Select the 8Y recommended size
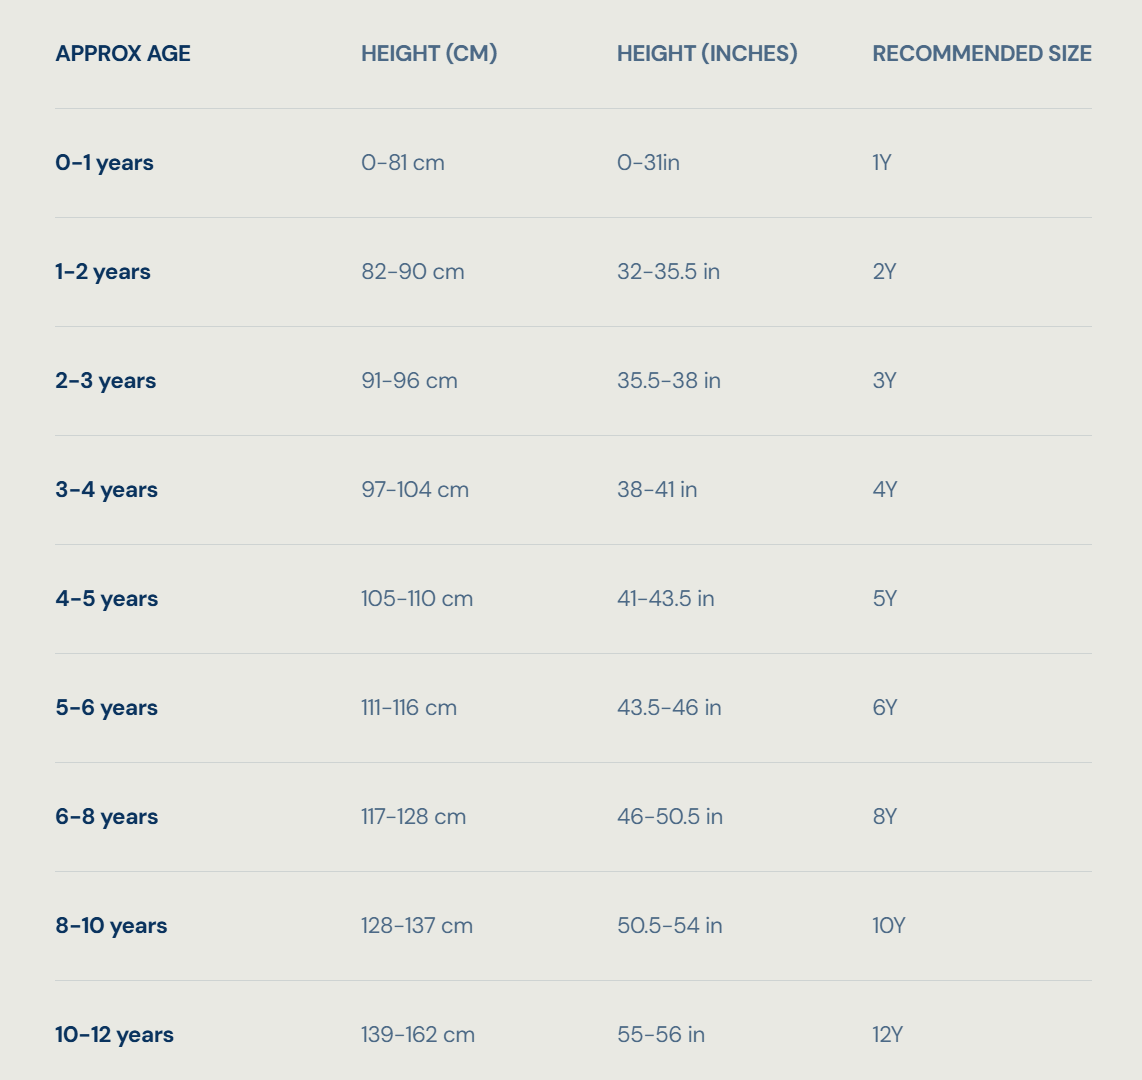The height and width of the screenshot is (1080, 1142). click(x=884, y=816)
